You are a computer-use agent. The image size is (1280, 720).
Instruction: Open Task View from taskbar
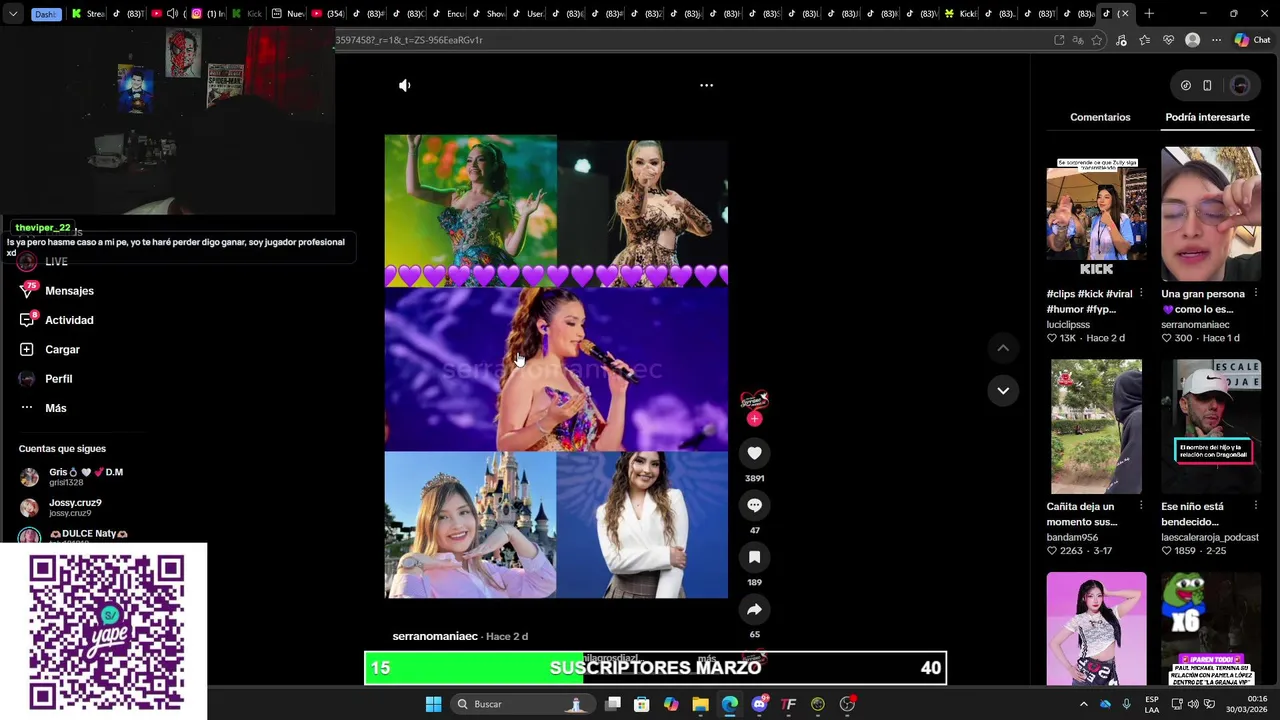[x=613, y=704]
